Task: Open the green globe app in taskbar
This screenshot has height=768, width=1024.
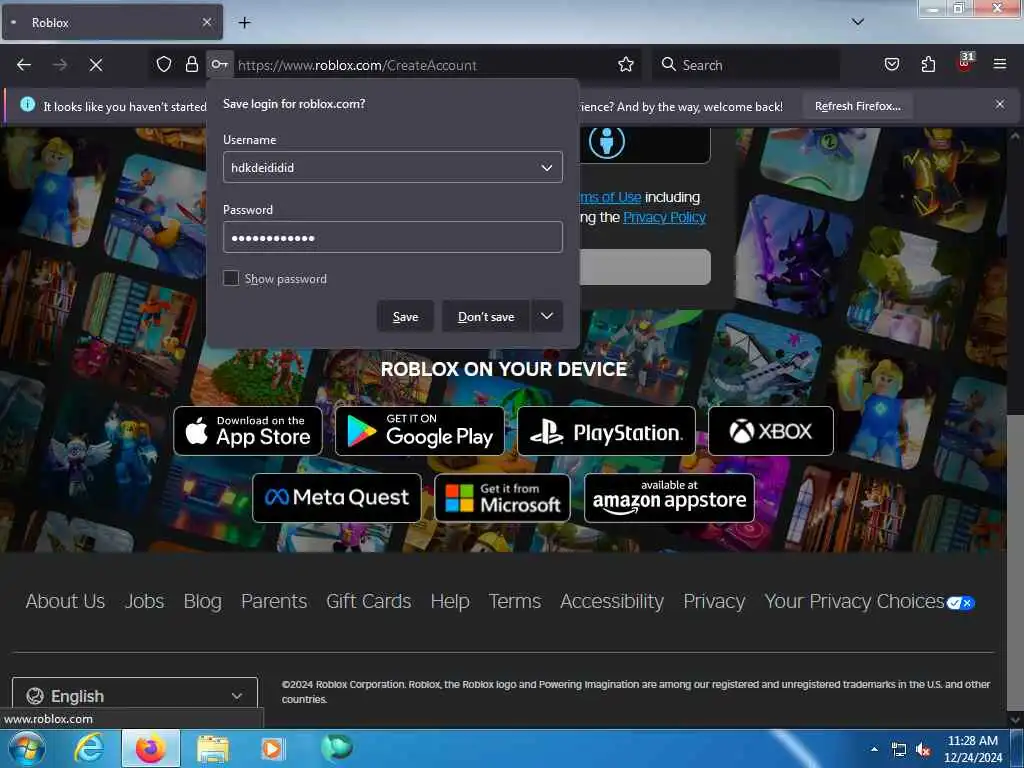Action: (336, 748)
